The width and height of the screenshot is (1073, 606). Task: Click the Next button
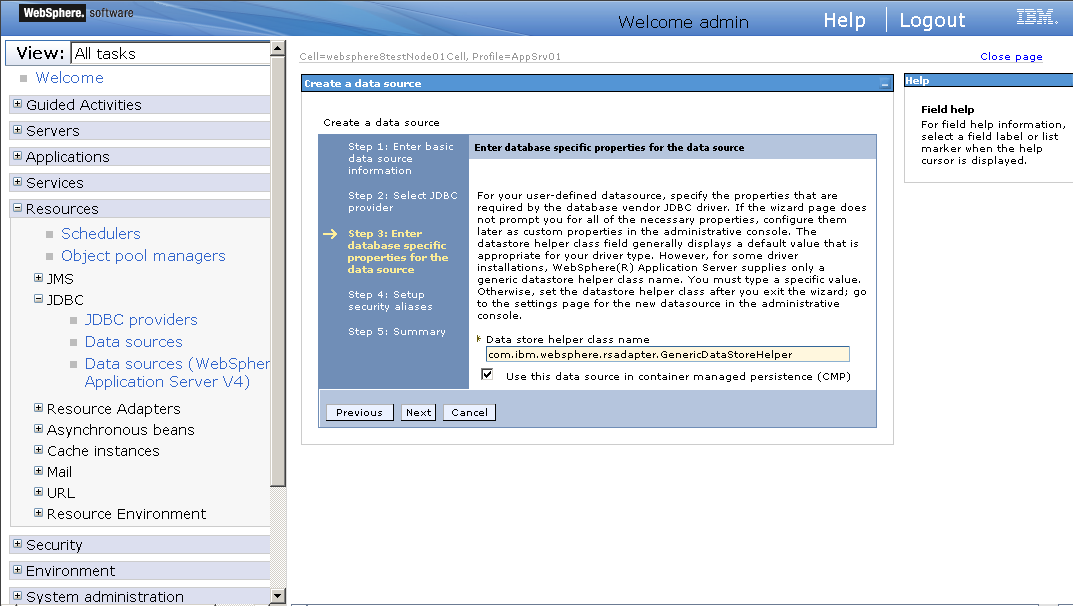418,411
